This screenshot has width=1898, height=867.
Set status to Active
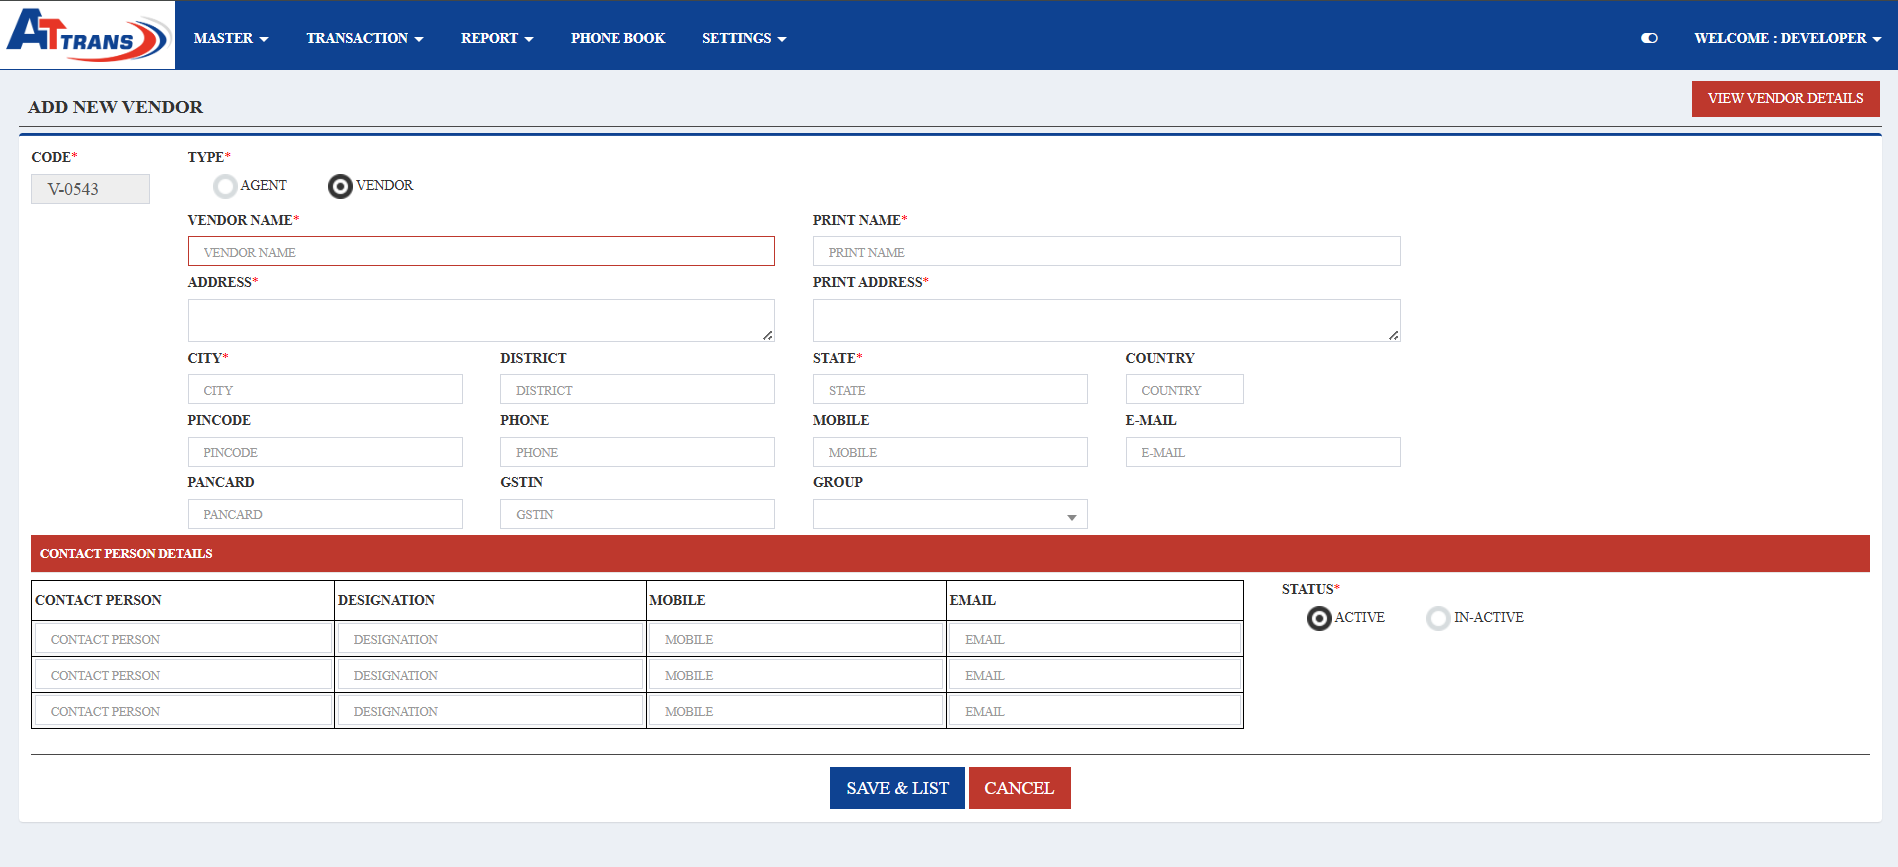point(1319,618)
